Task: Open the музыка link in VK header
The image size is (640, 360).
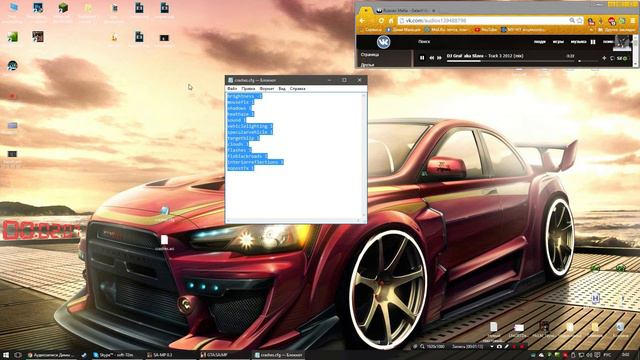Action: click(x=578, y=42)
